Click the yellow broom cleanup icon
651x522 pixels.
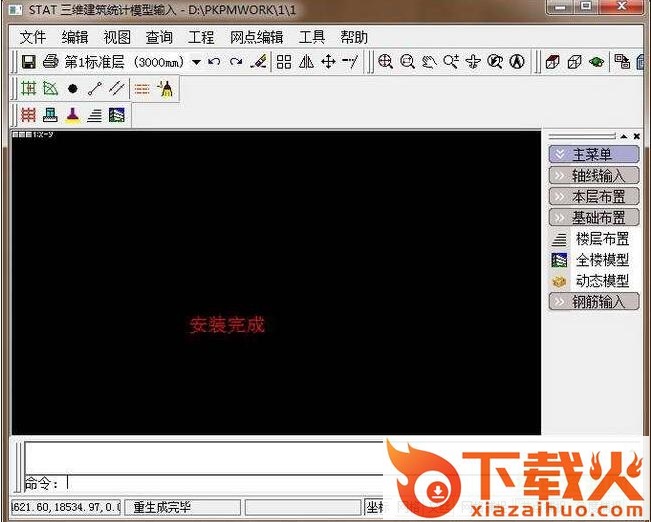[165, 88]
